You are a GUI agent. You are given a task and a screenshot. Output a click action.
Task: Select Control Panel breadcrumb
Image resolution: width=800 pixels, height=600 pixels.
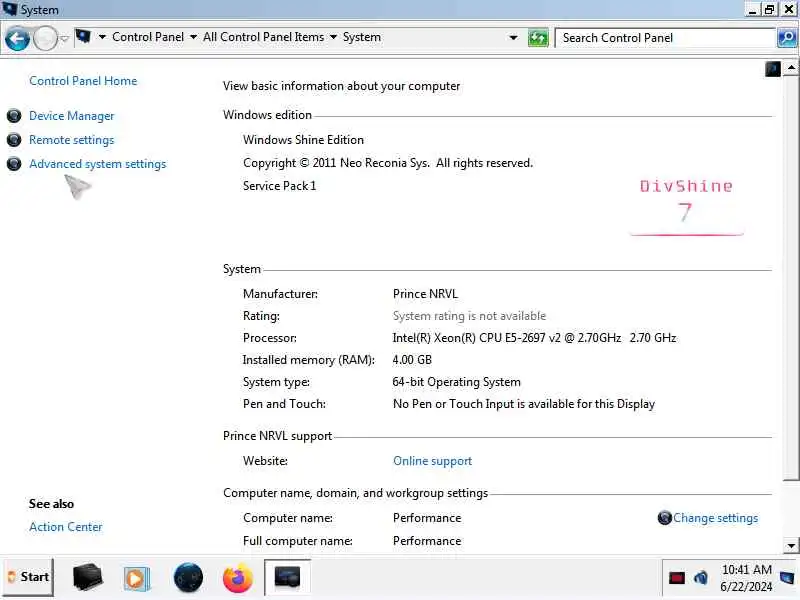click(x=148, y=37)
